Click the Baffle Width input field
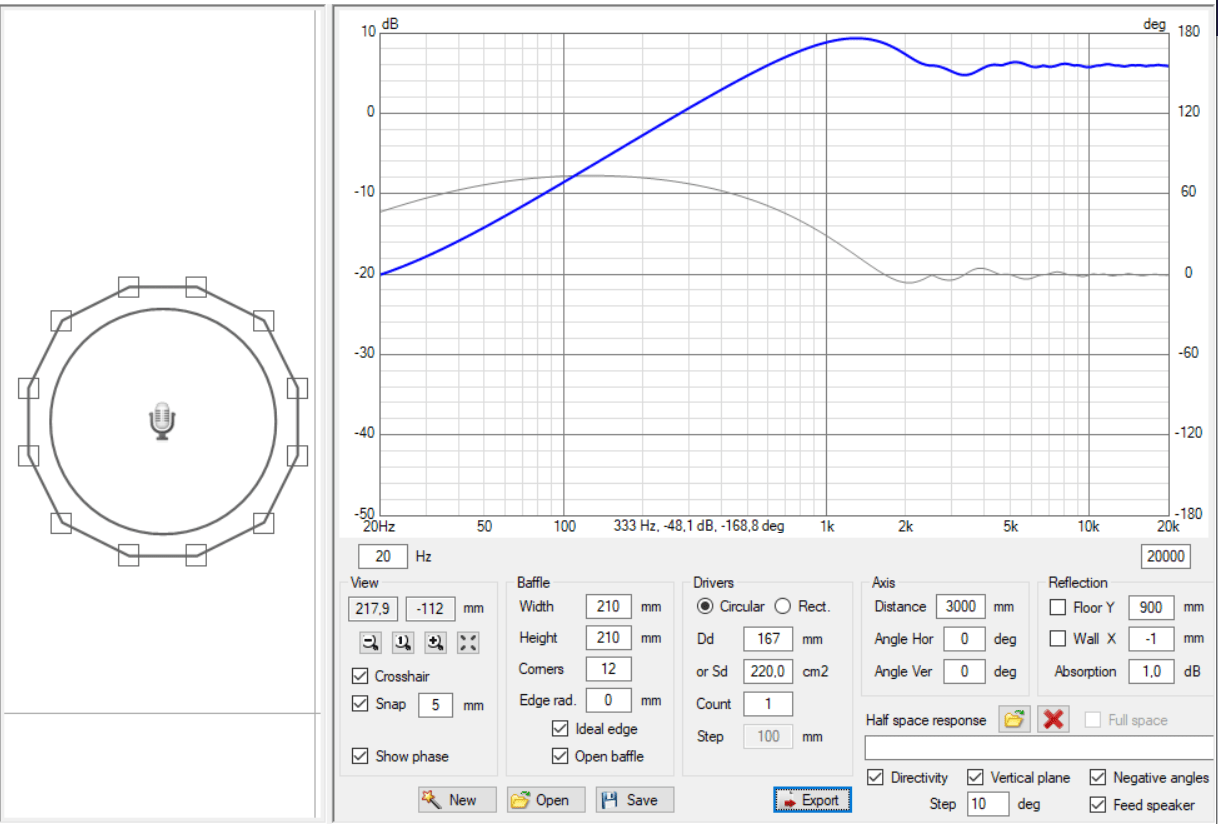1218x824 pixels. coord(609,606)
